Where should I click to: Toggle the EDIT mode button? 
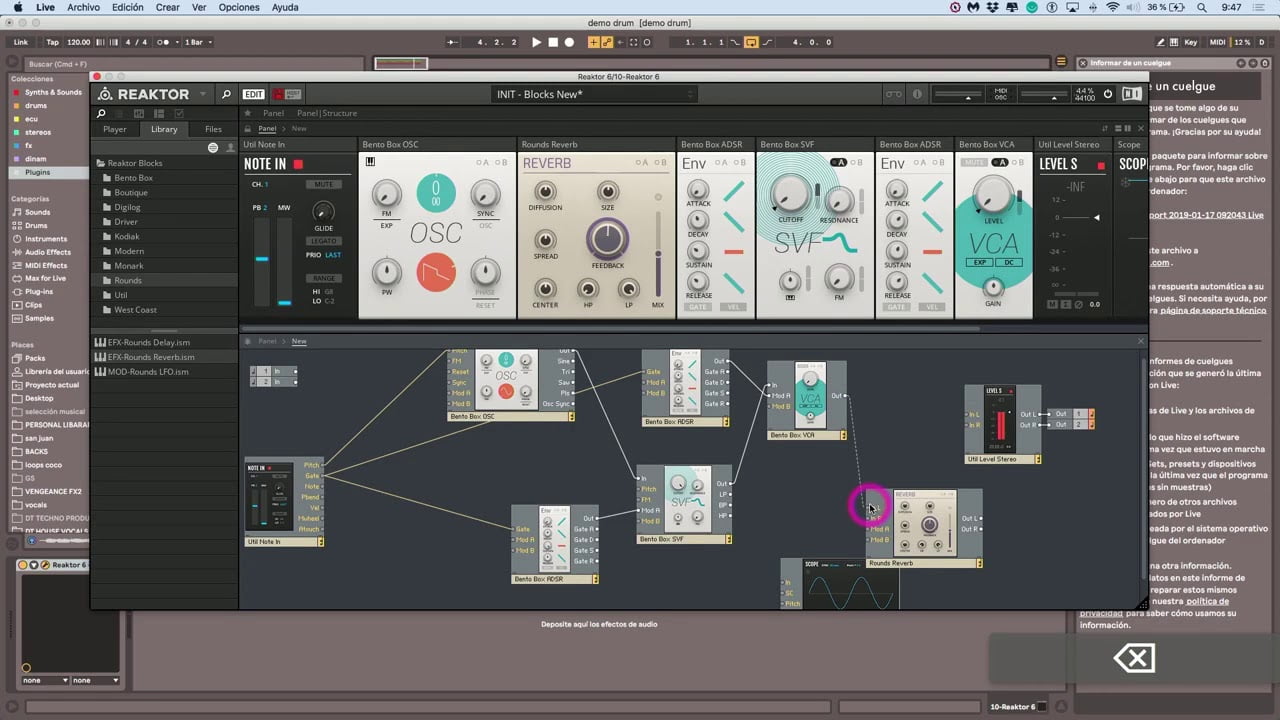pos(254,94)
